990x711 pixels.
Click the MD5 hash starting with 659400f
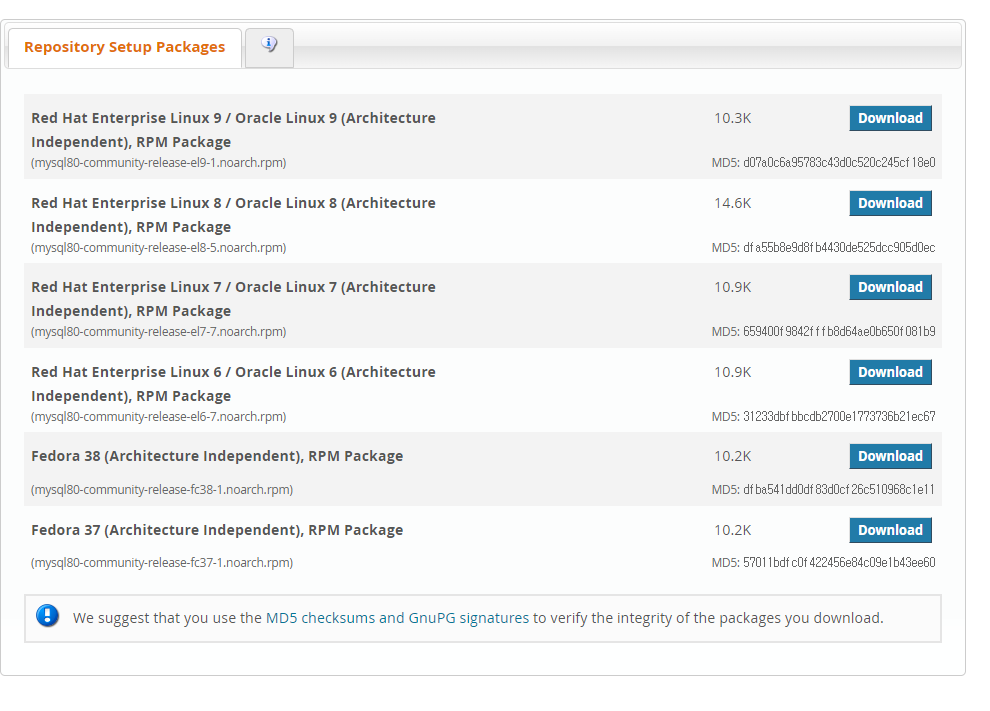pyautogui.click(x=839, y=332)
